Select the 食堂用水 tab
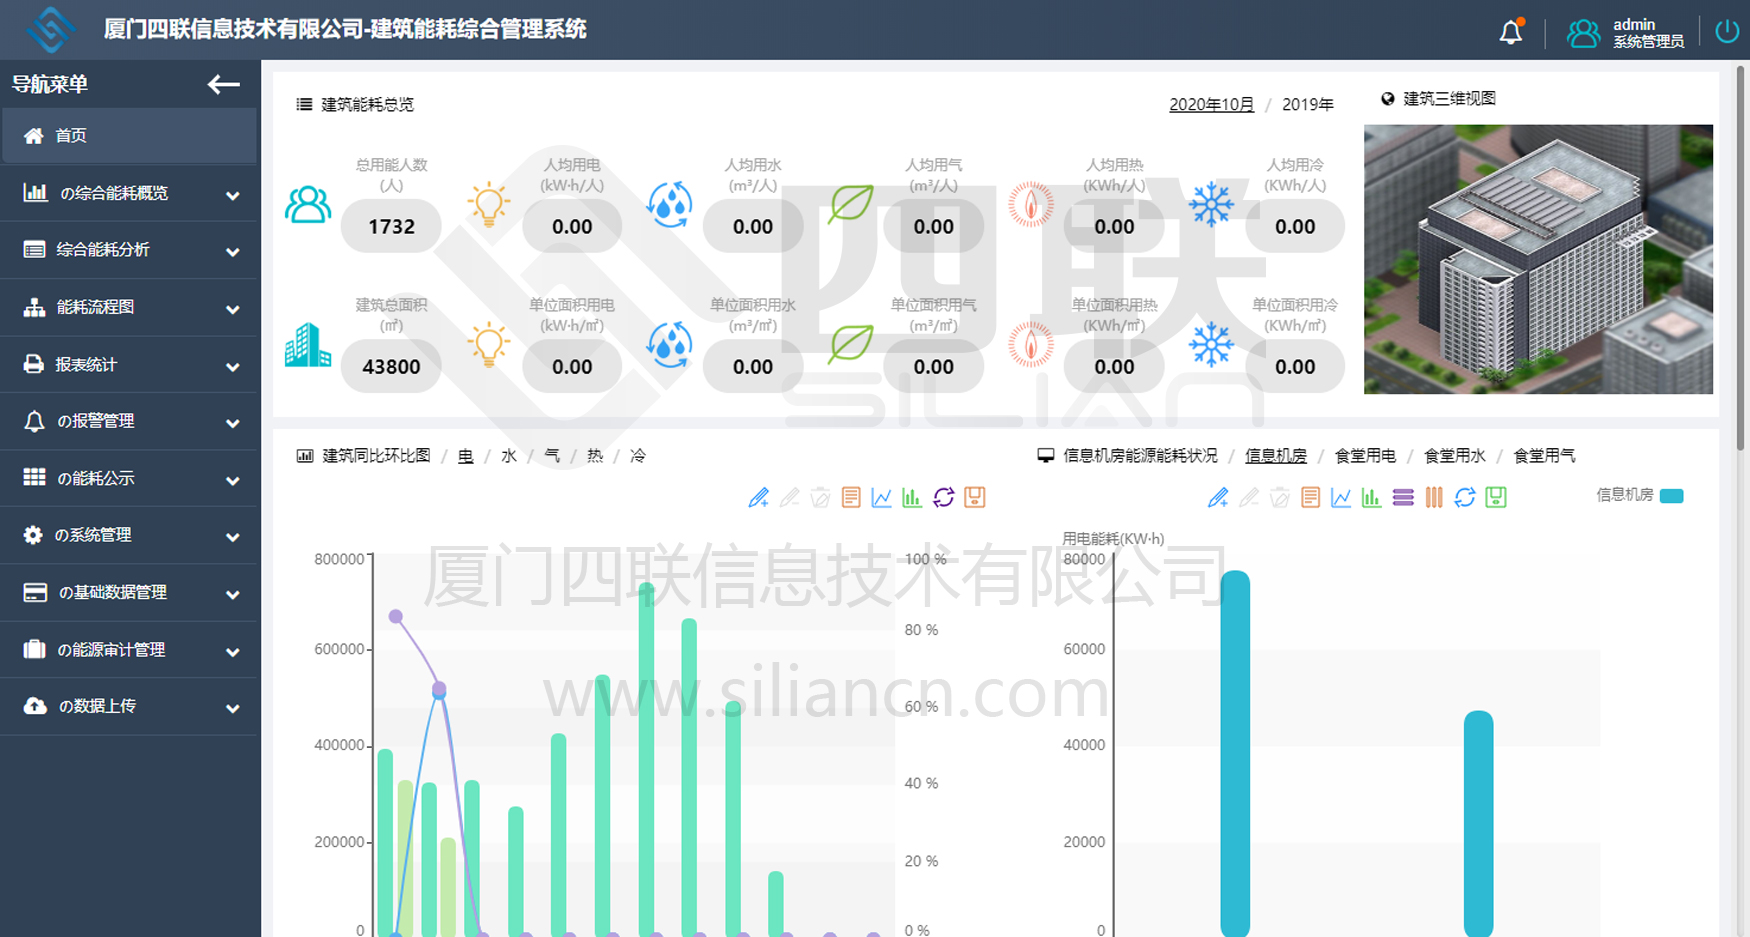The width and height of the screenshot is (1750, 937). click(1454, 456)
